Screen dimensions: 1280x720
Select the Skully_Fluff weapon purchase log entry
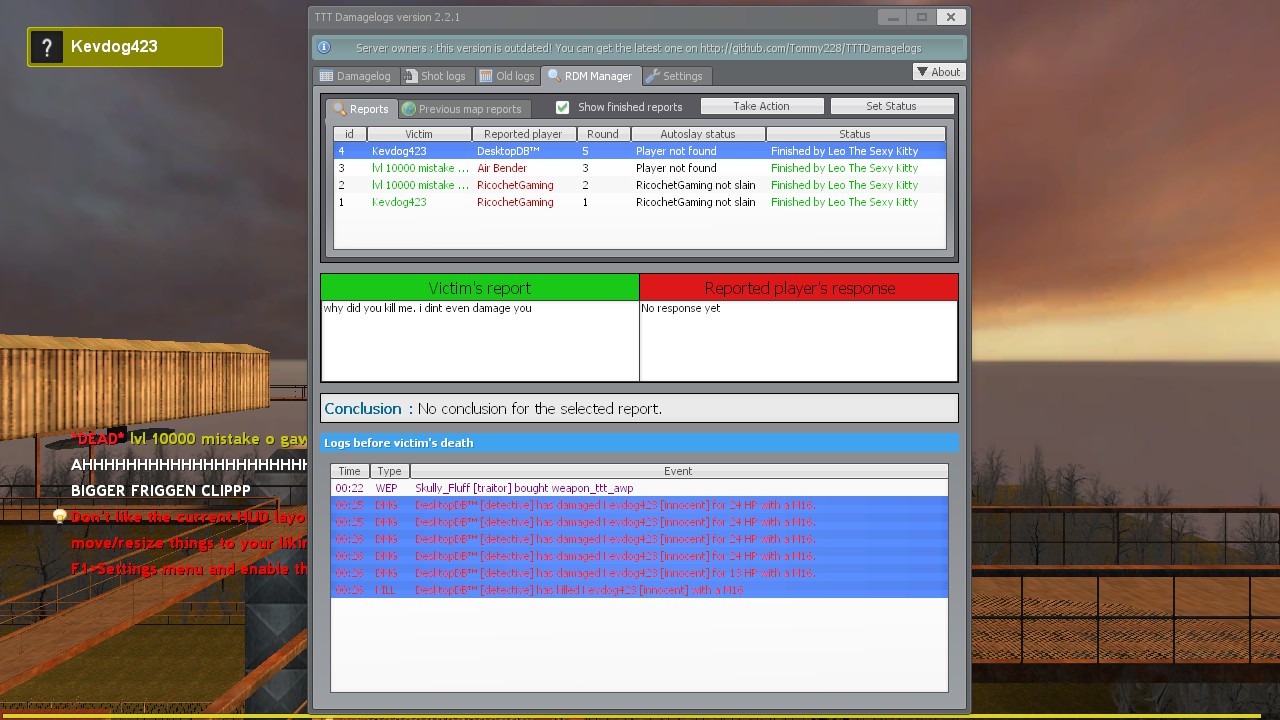coord(639,488)
